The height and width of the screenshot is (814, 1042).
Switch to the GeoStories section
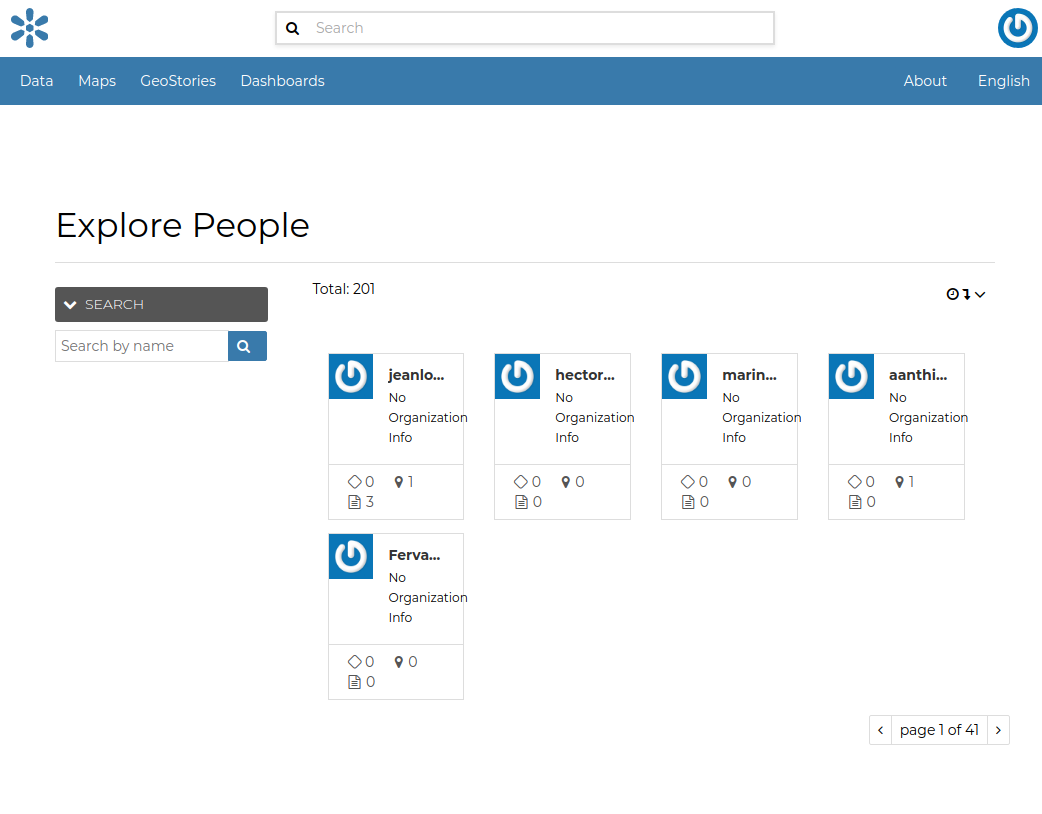coord(178,80)
